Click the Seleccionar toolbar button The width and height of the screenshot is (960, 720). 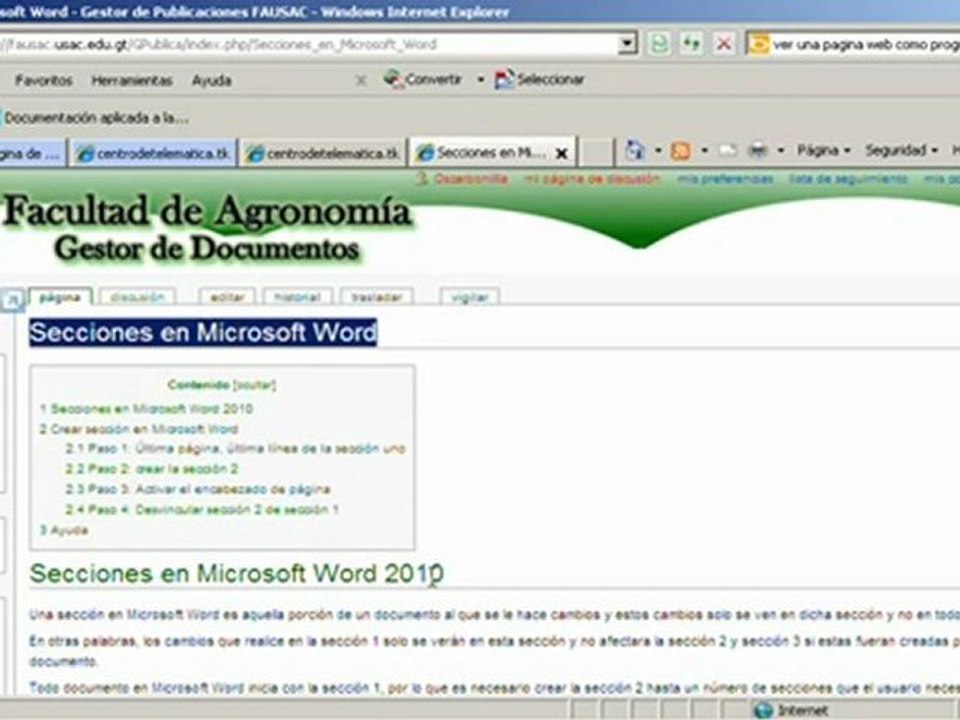540,80
